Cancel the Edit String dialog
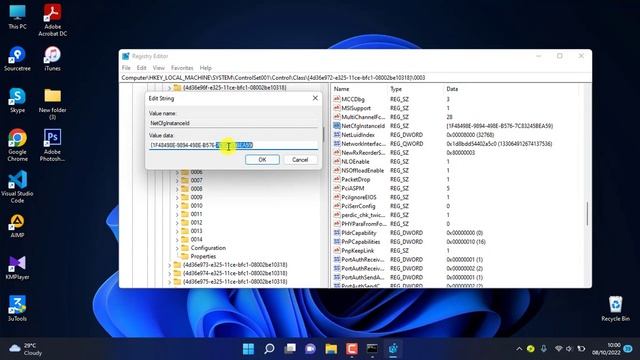Image resolution: width=640 pixels, height=360 pixels. pyautogui.click(x=300, y=160)
